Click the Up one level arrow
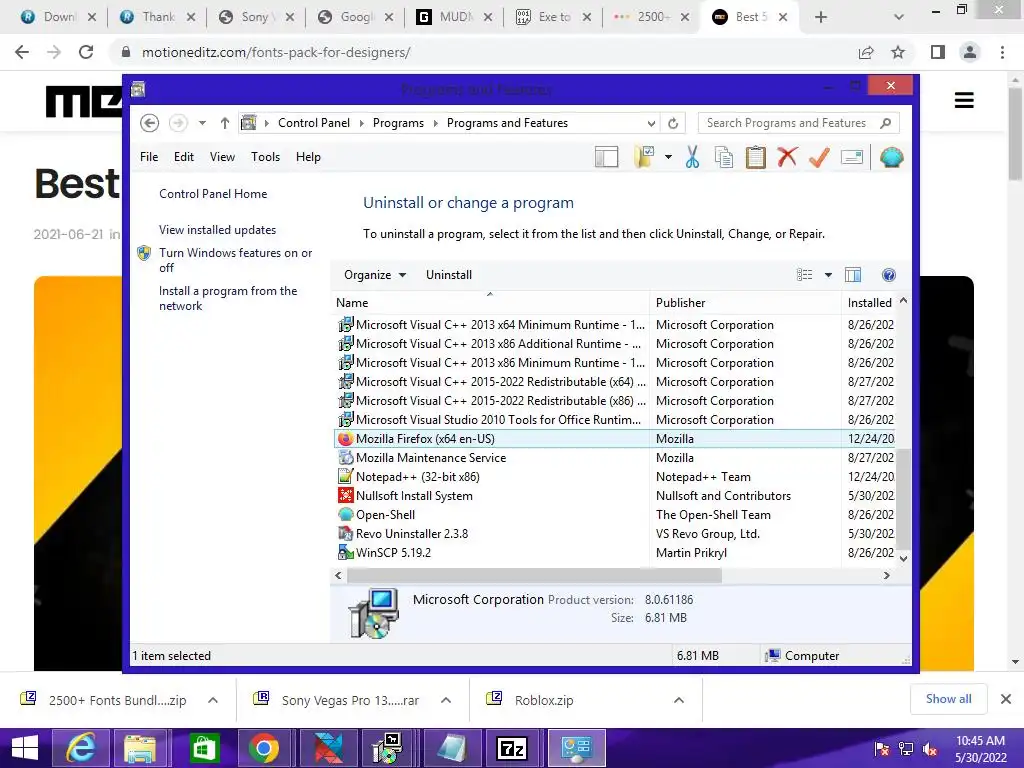 click(x=225, y=123)
